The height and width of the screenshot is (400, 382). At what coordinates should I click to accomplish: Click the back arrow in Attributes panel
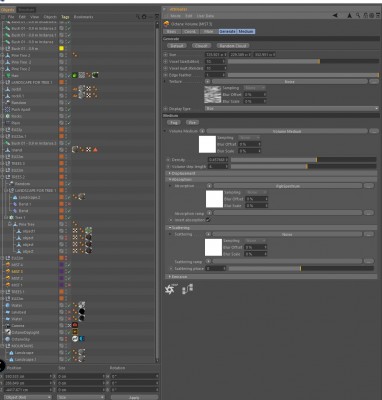[x=335, y=15]
